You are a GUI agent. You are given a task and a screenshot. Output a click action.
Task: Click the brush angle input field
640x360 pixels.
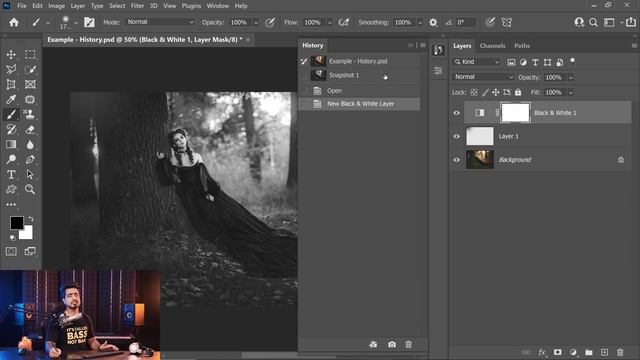[465, 22]
